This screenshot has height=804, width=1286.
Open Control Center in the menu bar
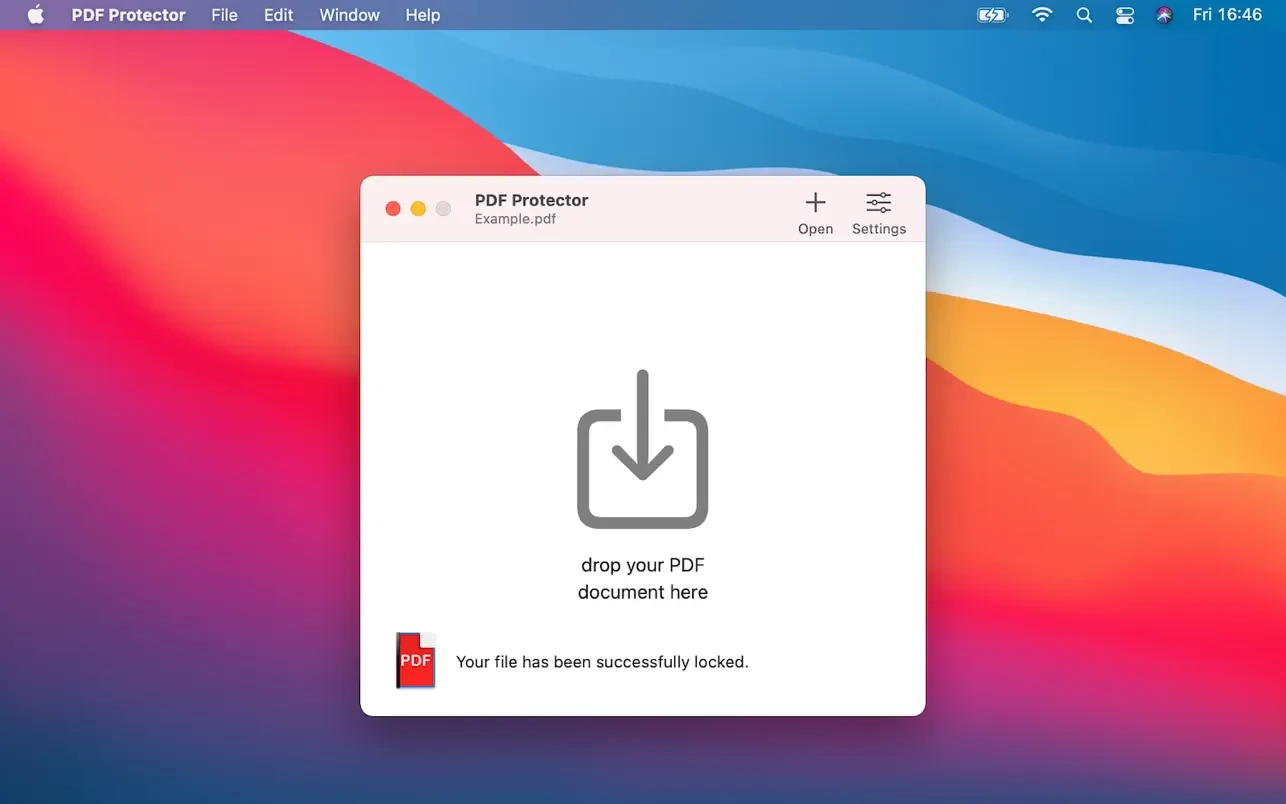(x=1124, y=15)
